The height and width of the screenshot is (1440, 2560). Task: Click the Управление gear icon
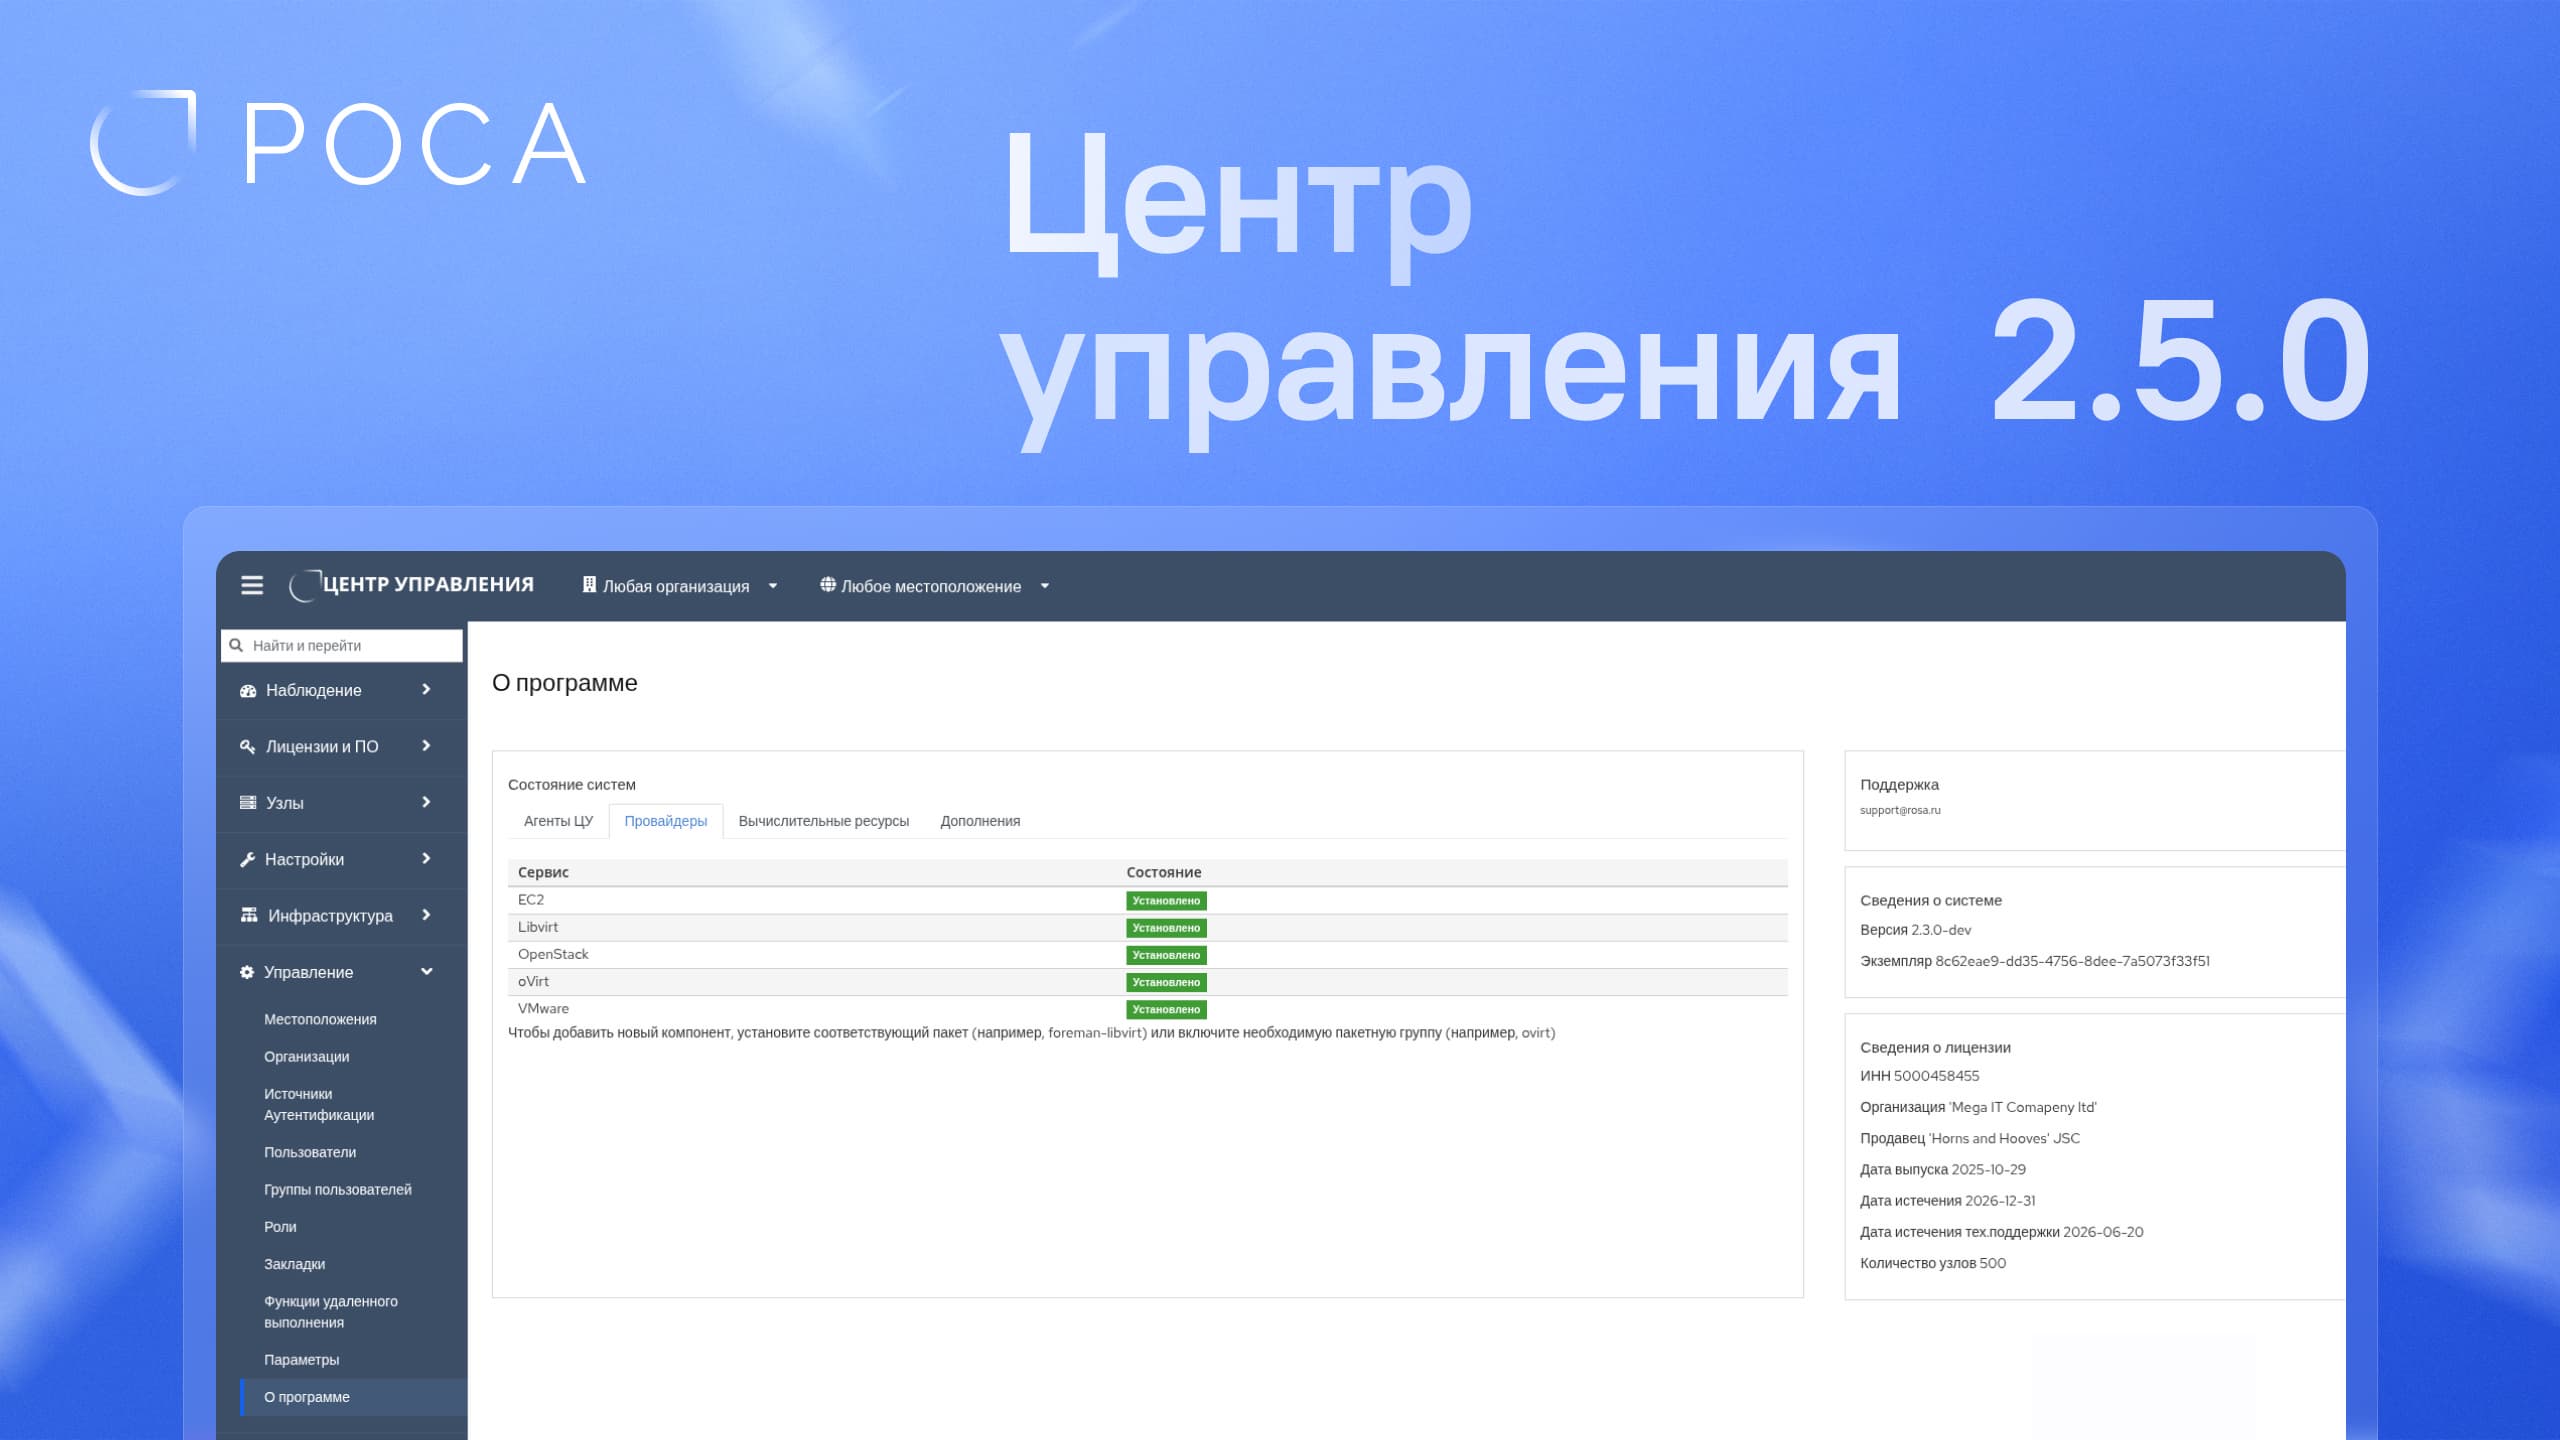pyautogui.click(x=247, y=973)
